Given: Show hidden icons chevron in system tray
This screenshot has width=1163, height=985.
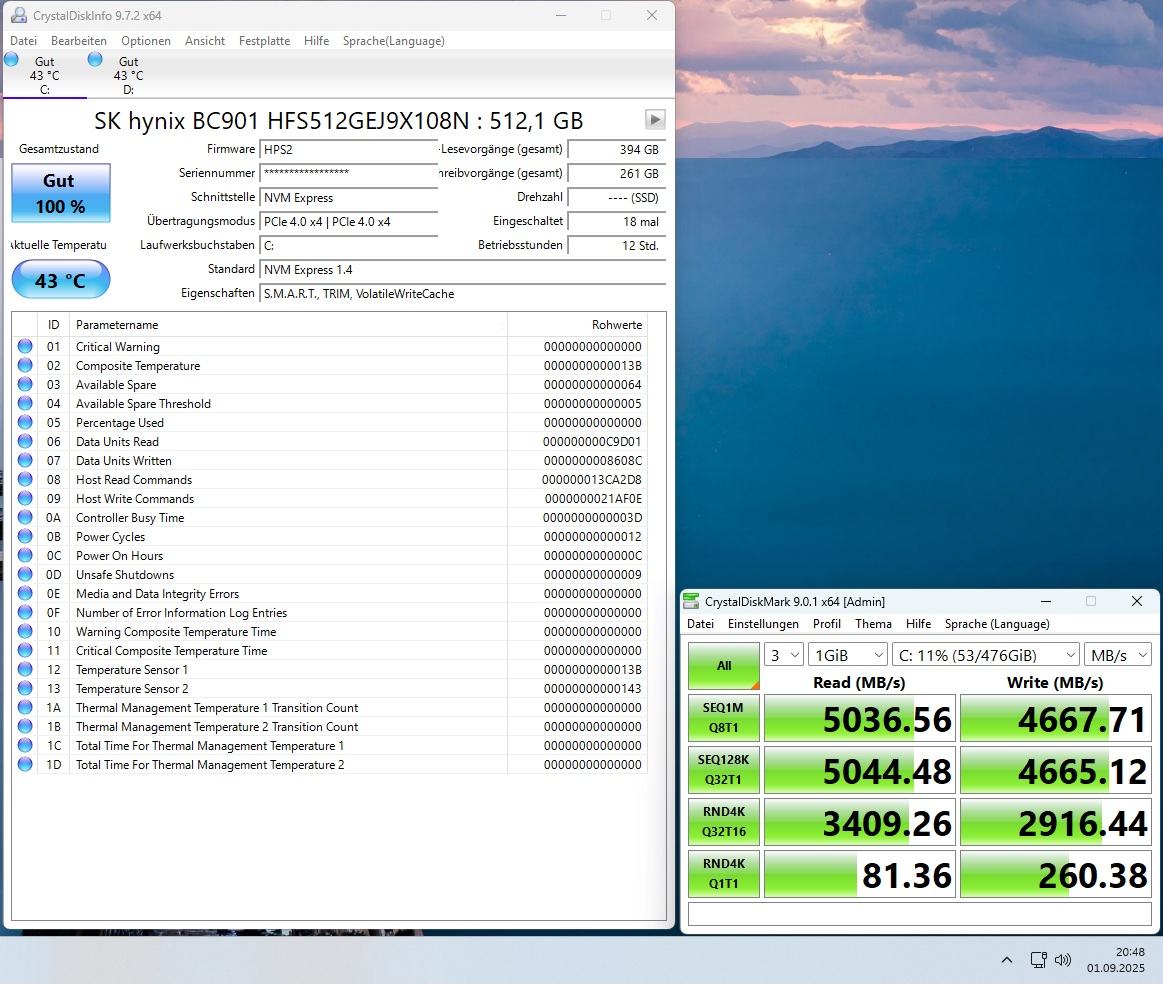Looking at the screenshot, I should point(1006,960).
